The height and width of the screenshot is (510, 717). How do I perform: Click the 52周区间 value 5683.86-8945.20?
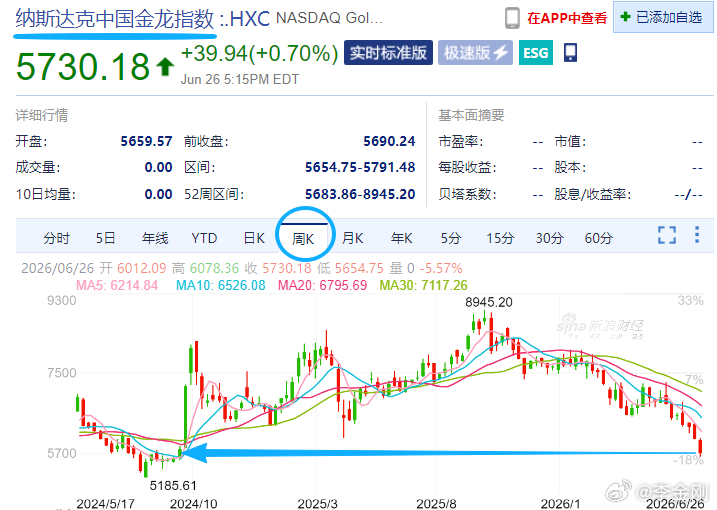click(x=360, y=194)
